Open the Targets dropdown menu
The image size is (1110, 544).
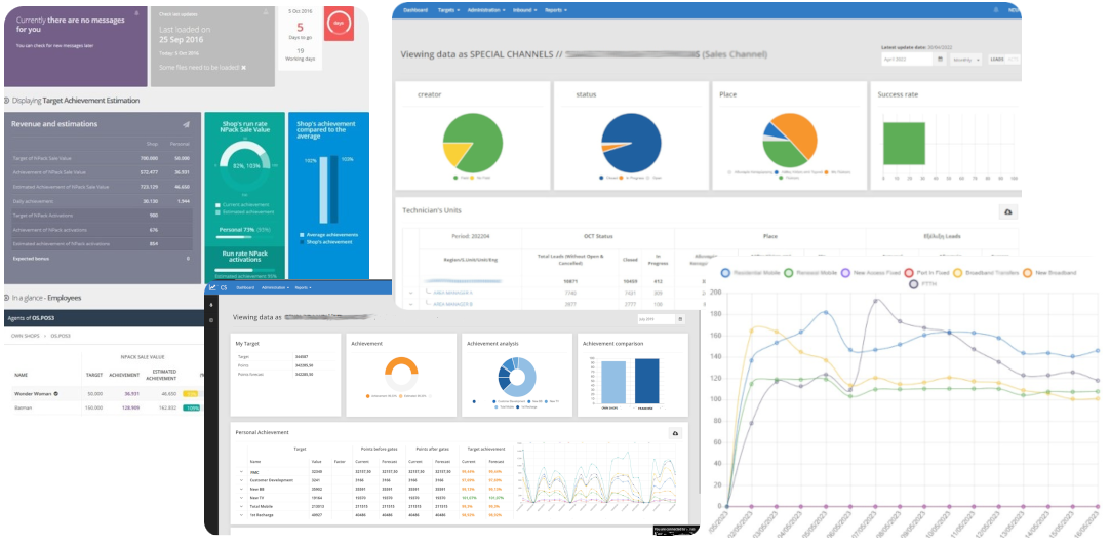[450, 9]
